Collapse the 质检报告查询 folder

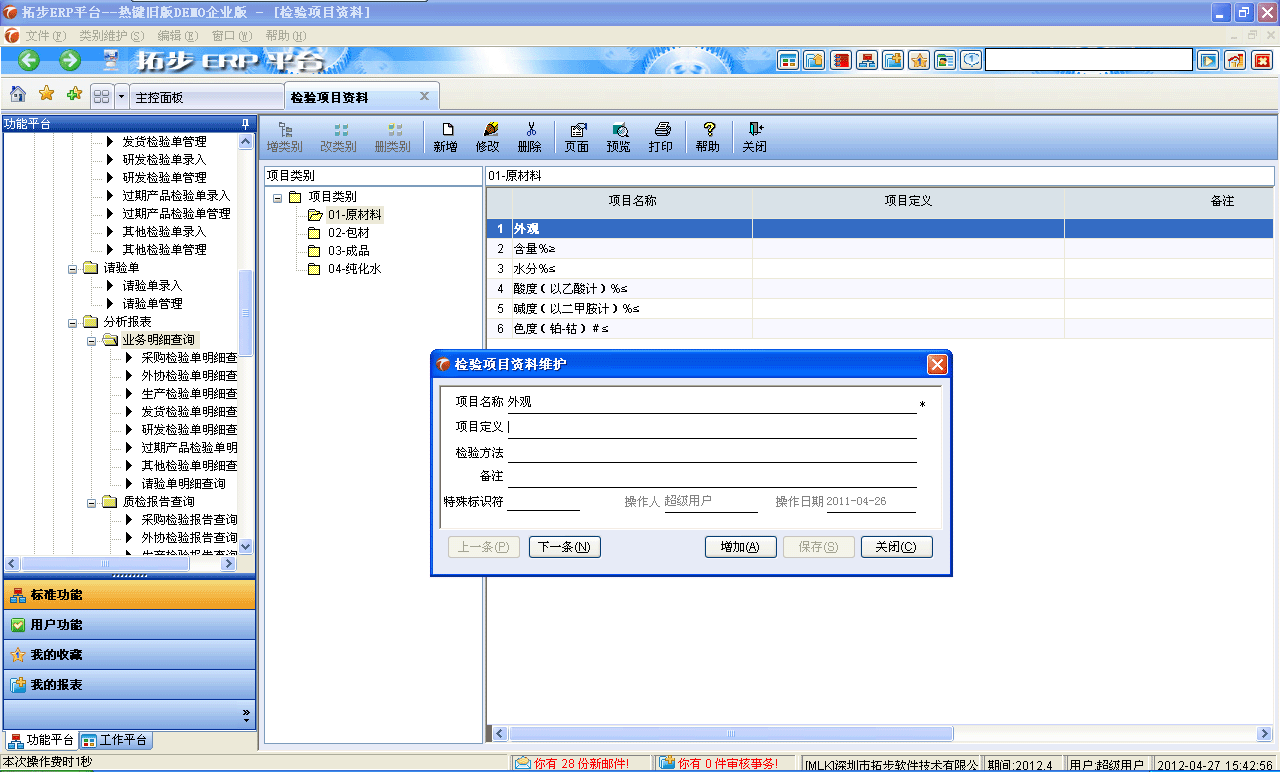pos(90,501)
